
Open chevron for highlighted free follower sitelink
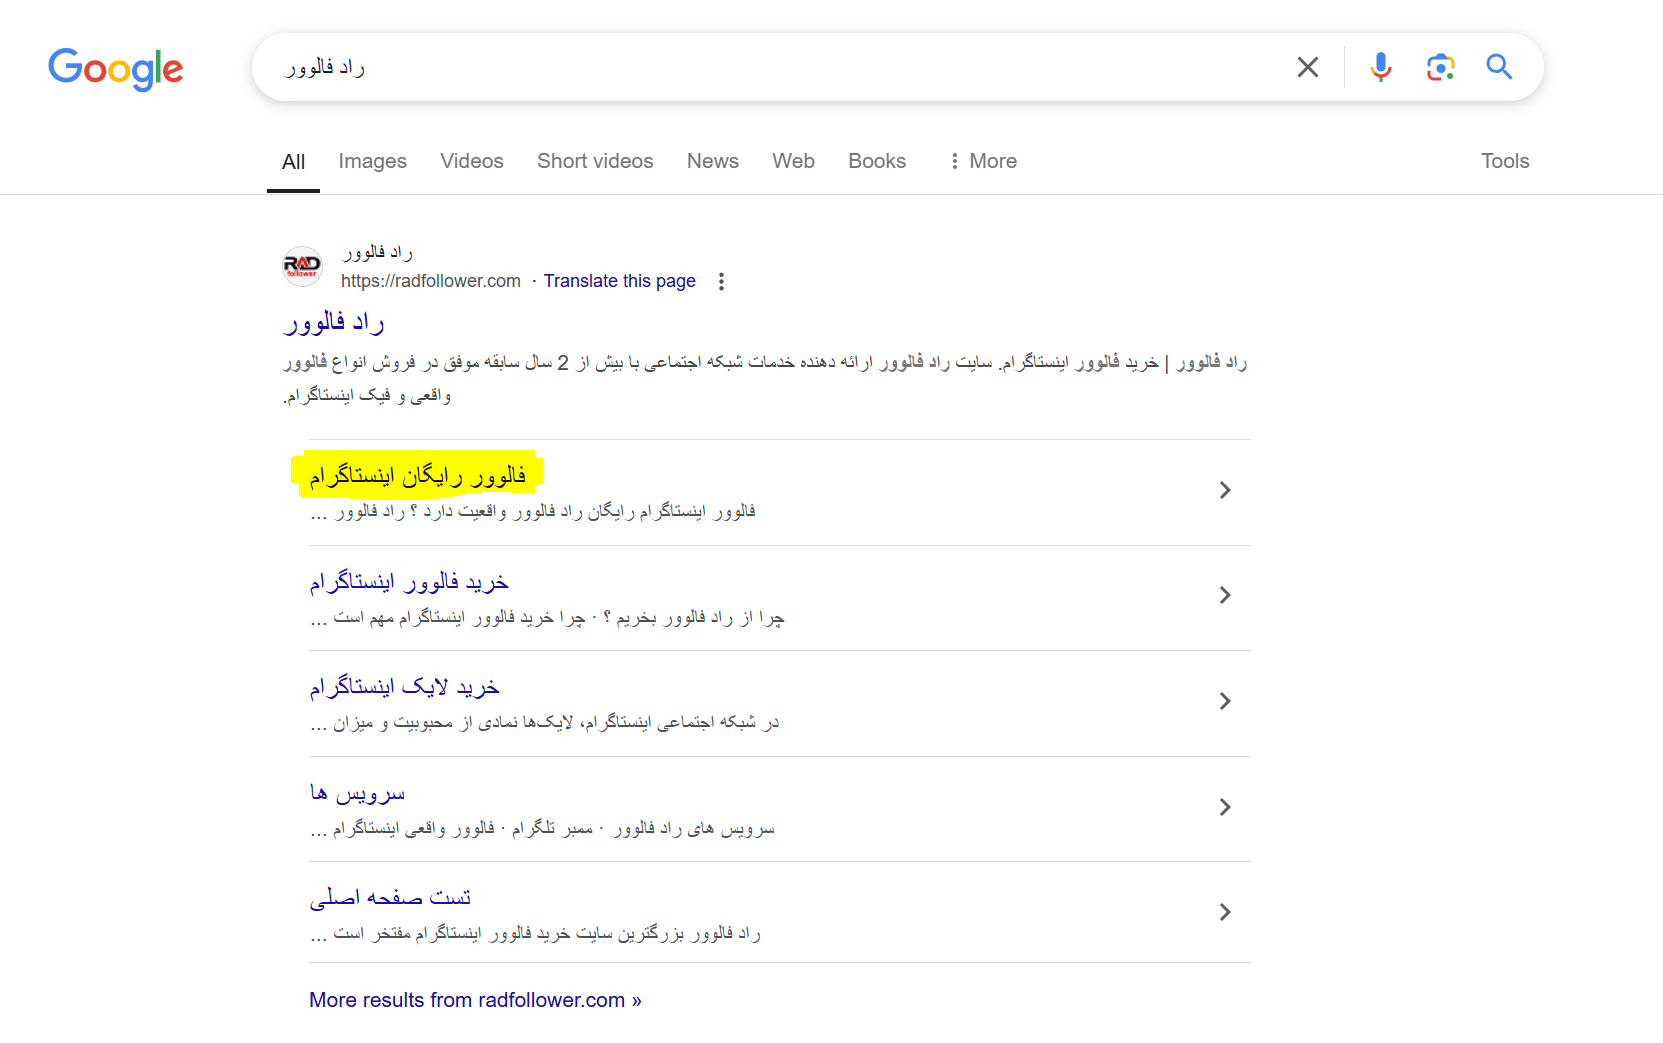click(x=1224, y=490)
